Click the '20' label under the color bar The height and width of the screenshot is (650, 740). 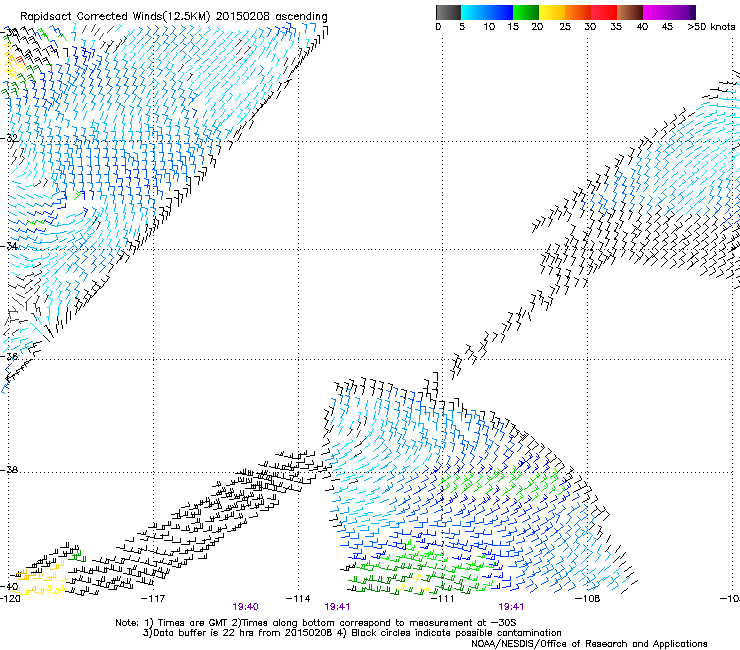[x=537, y=27]
